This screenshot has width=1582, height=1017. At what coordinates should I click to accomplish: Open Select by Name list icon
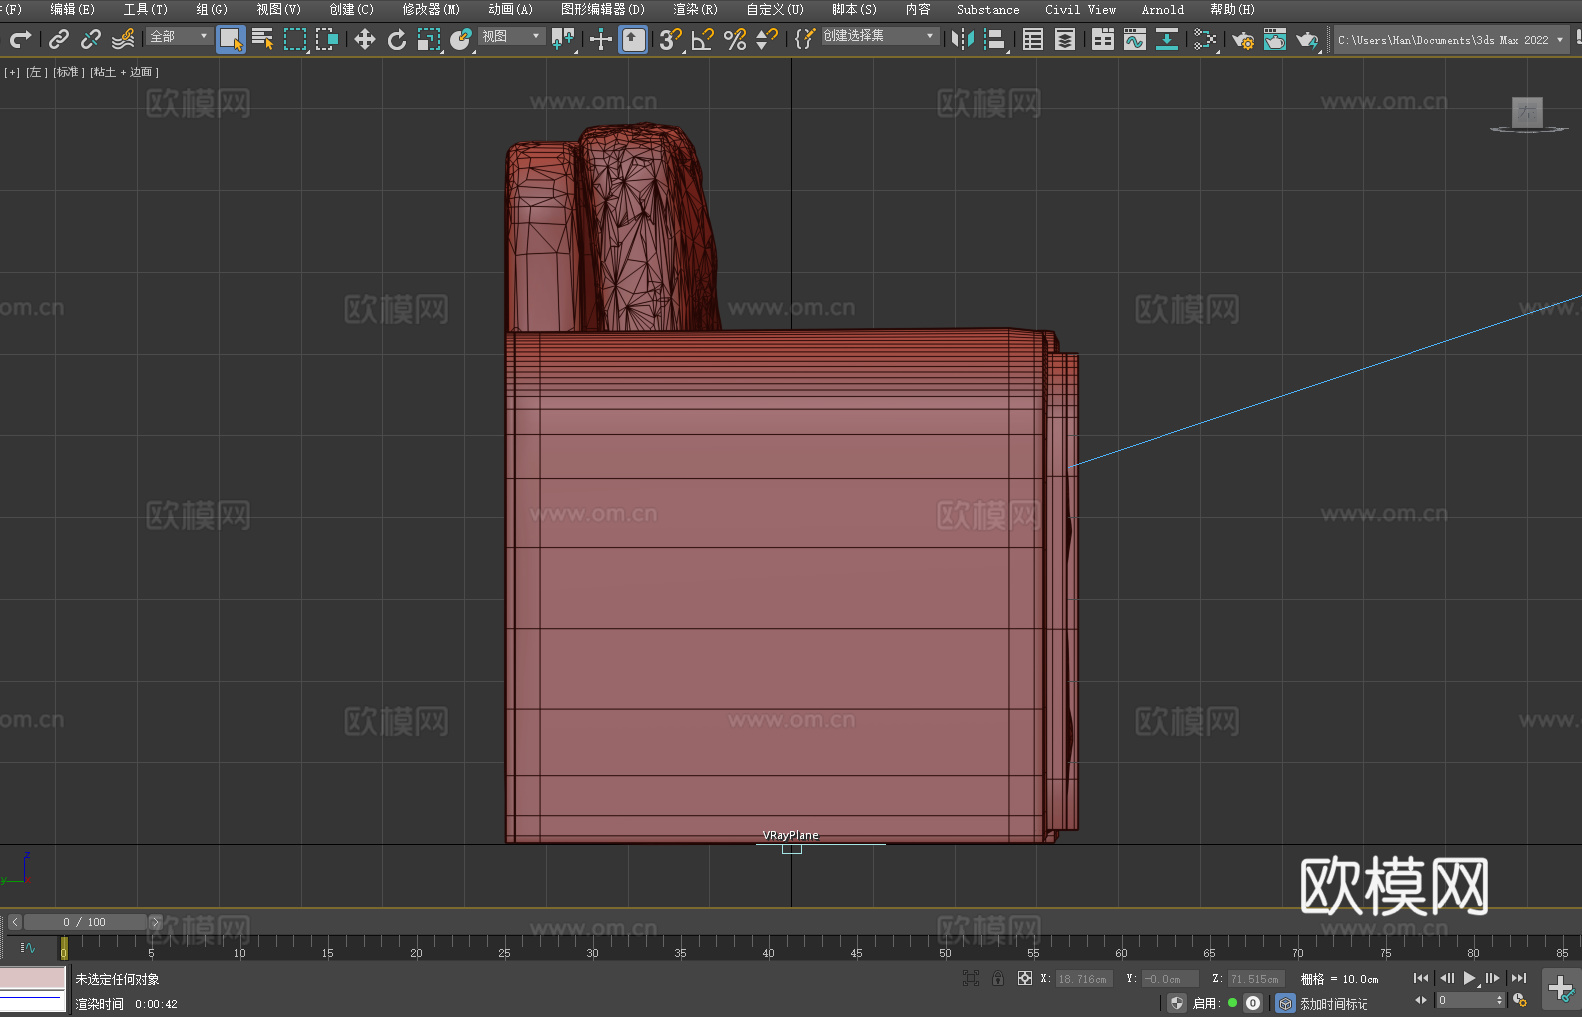pyautogui.click(x=263, y=39)
